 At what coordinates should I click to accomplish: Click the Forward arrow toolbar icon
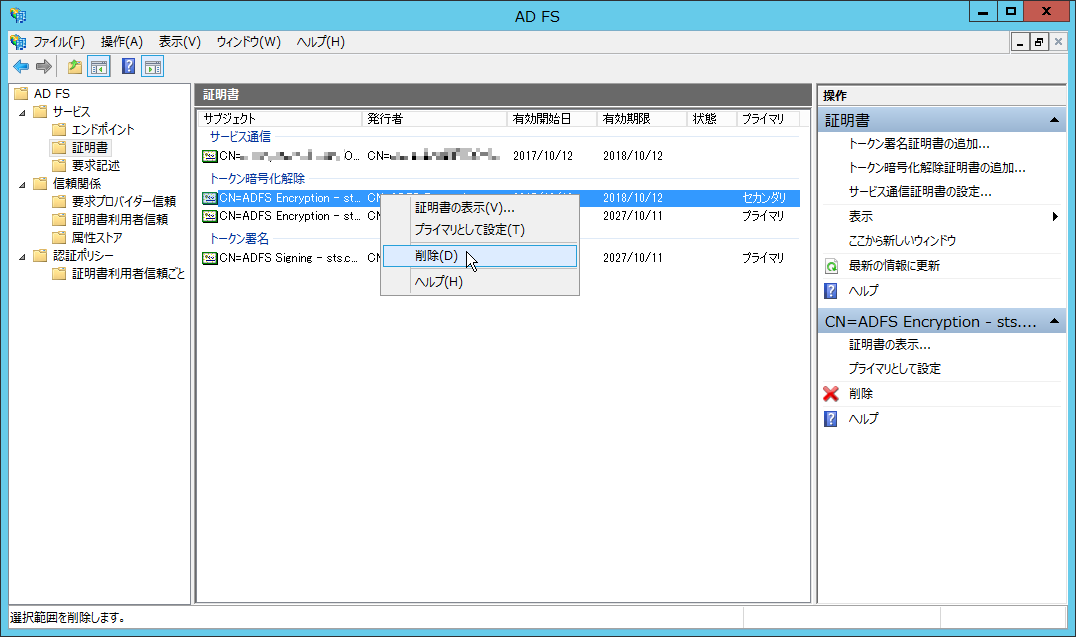(44, 67)
